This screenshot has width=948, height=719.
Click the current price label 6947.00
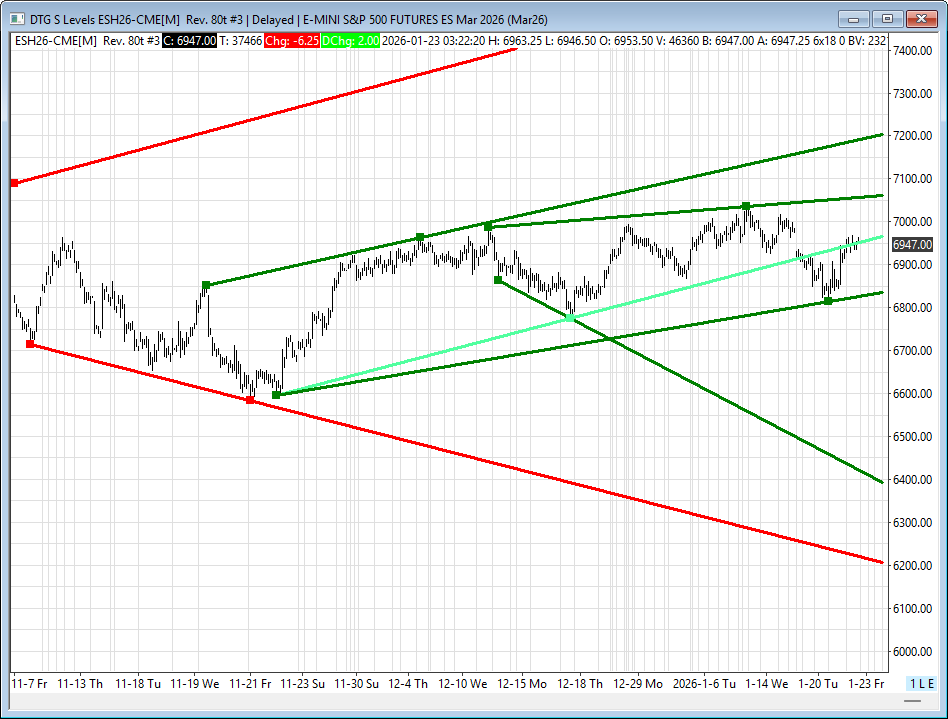coord(912,245)
